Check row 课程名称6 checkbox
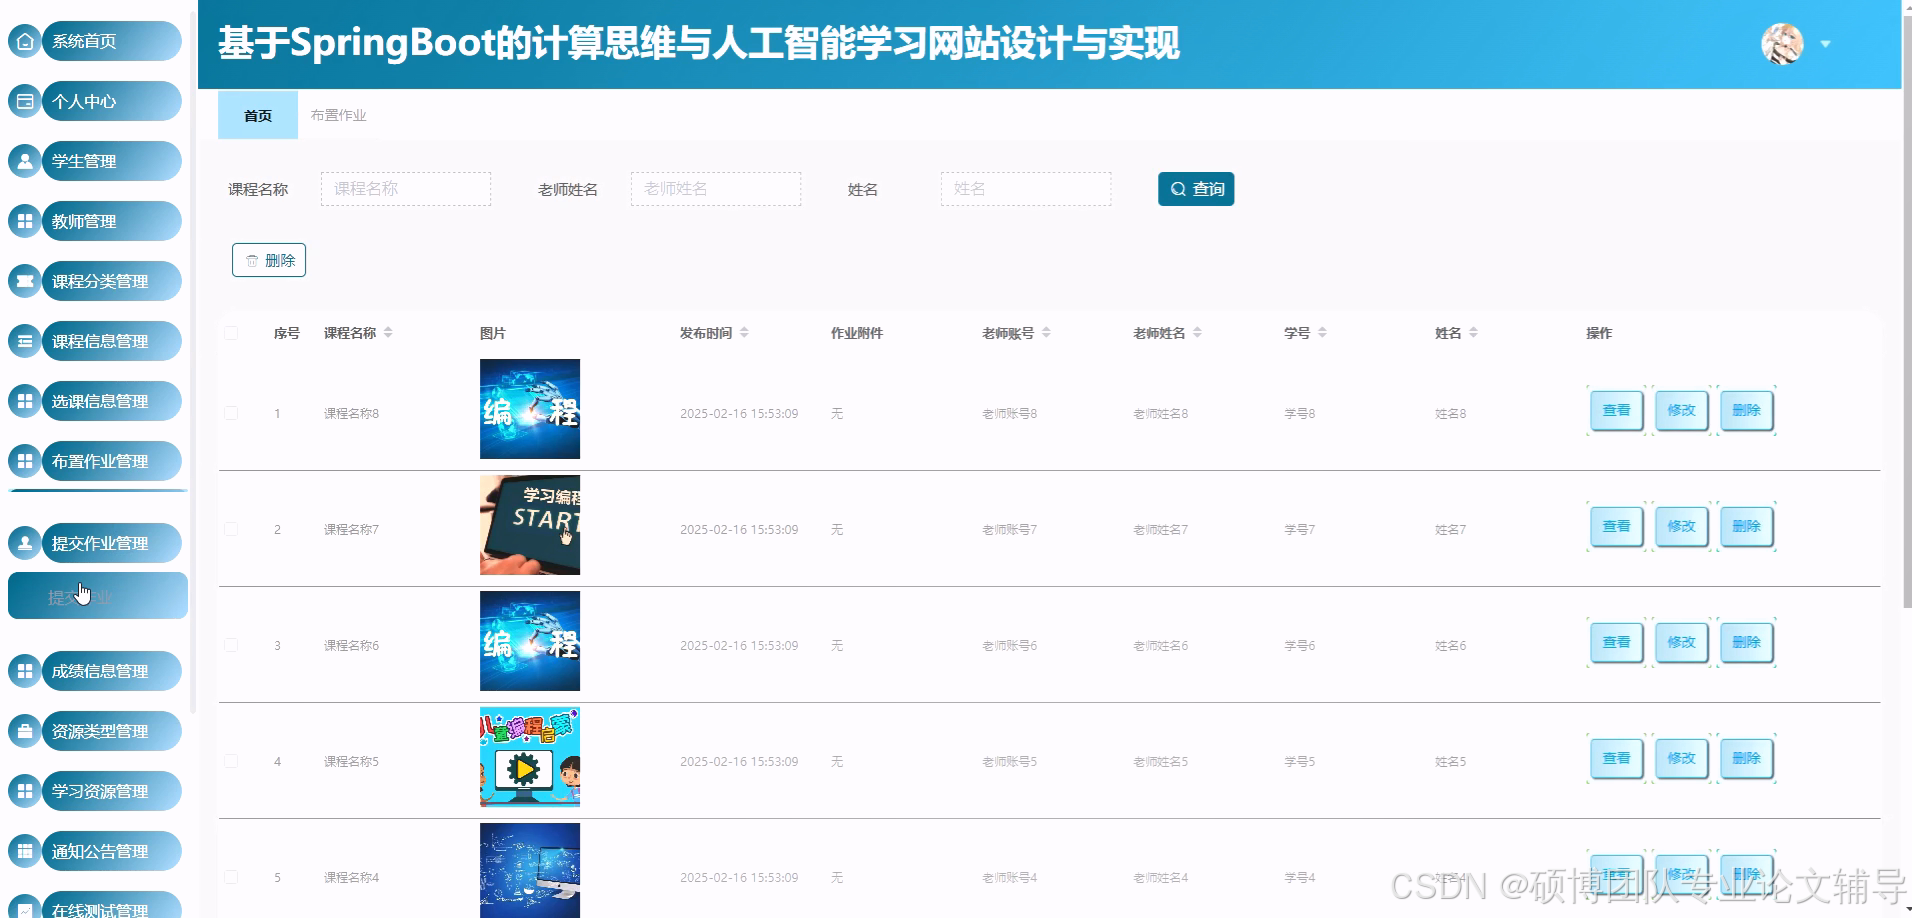 (x=231, y=645)
